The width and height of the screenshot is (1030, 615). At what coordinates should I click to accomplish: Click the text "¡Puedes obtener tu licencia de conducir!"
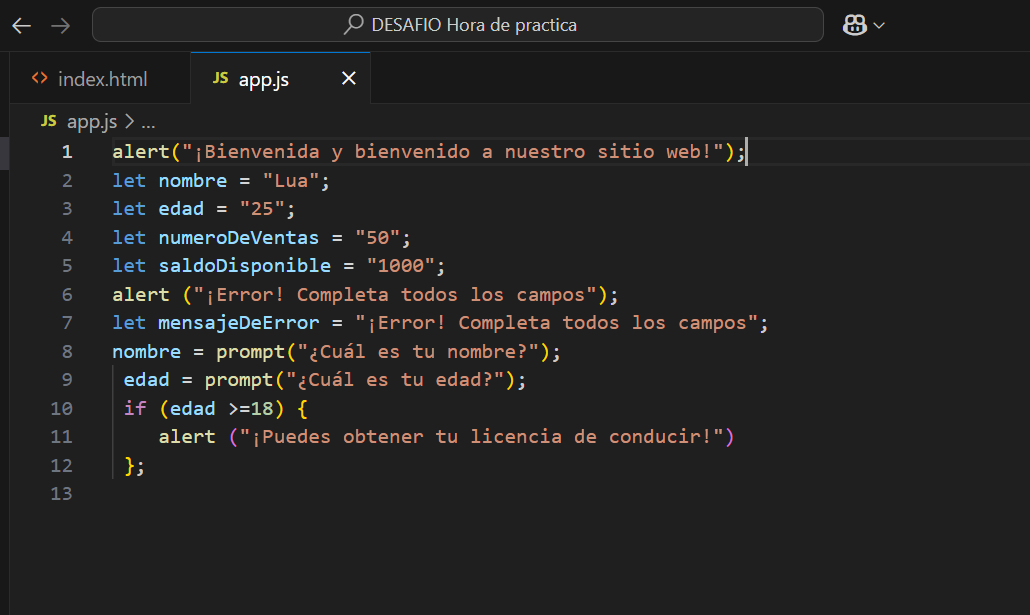[481, 437]
